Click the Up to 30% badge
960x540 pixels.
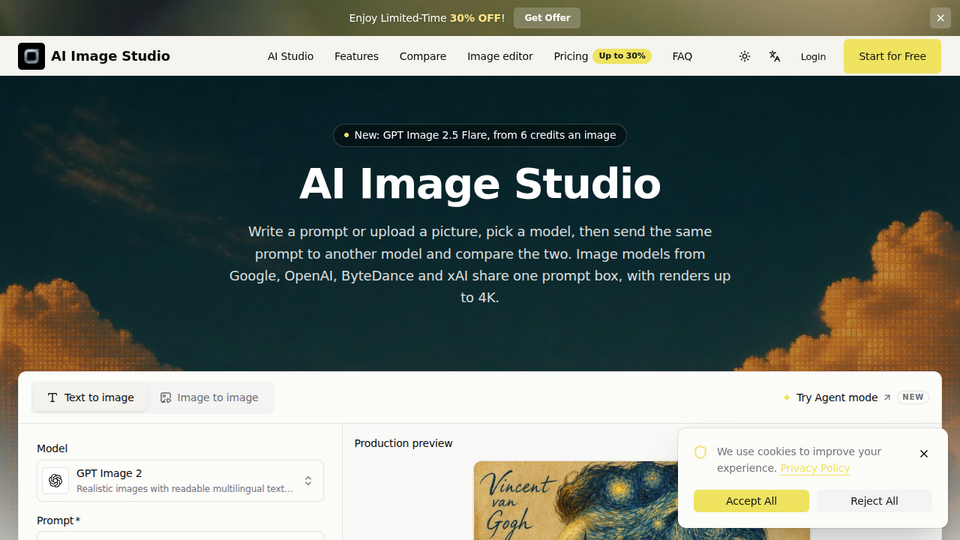[x=621, y=56]
